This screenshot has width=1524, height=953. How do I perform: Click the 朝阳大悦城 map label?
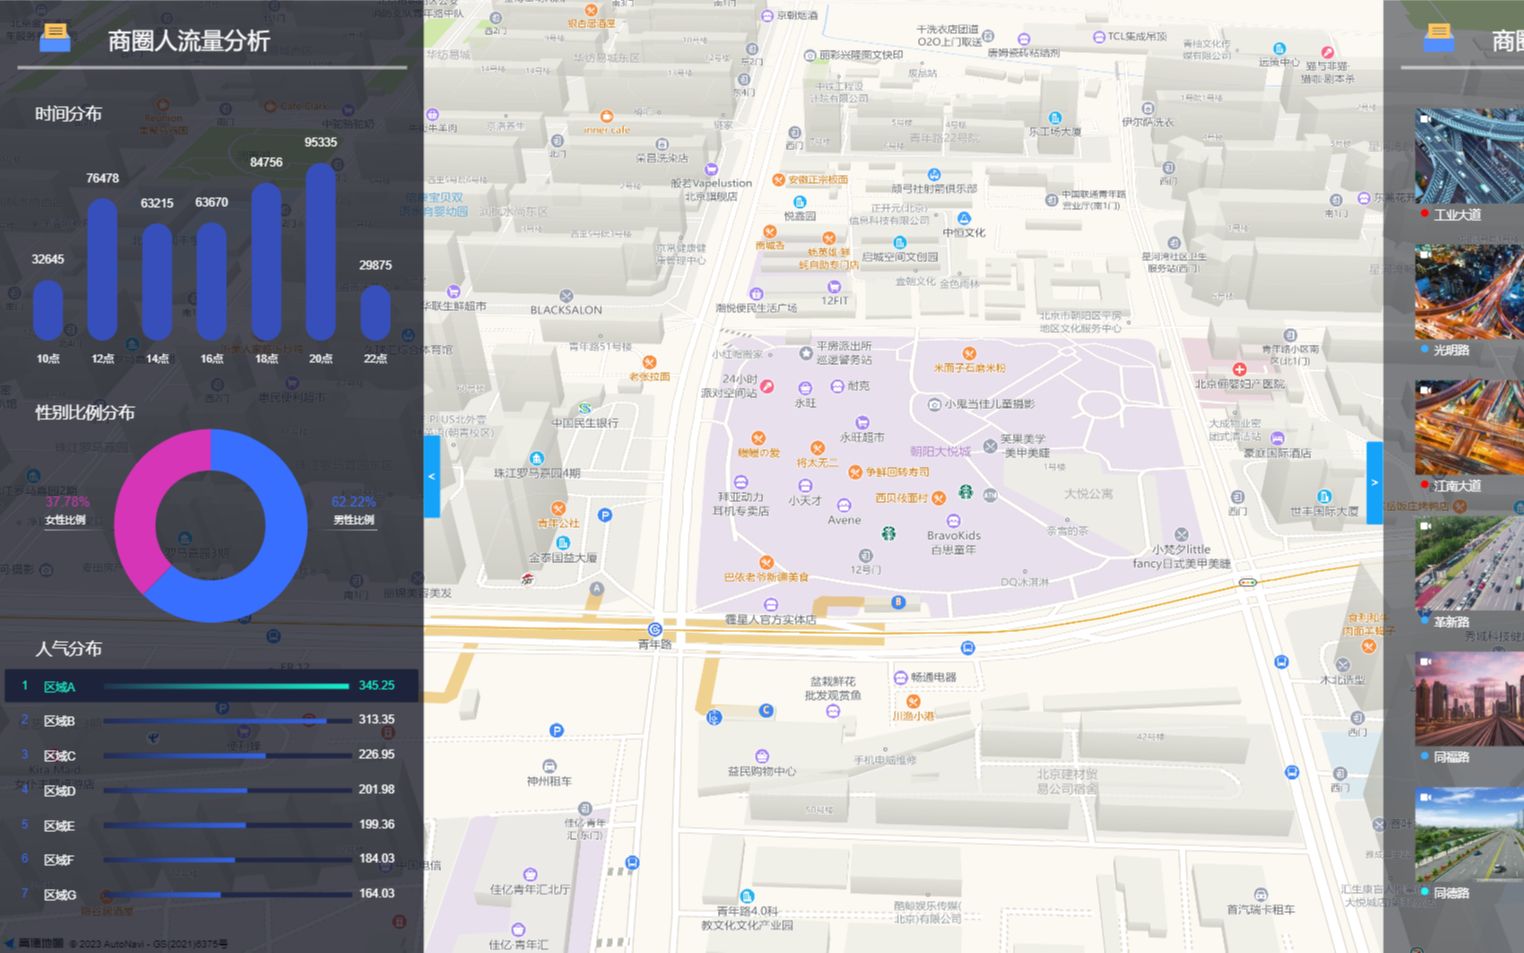pyautogui.click(x=940, y=451)
